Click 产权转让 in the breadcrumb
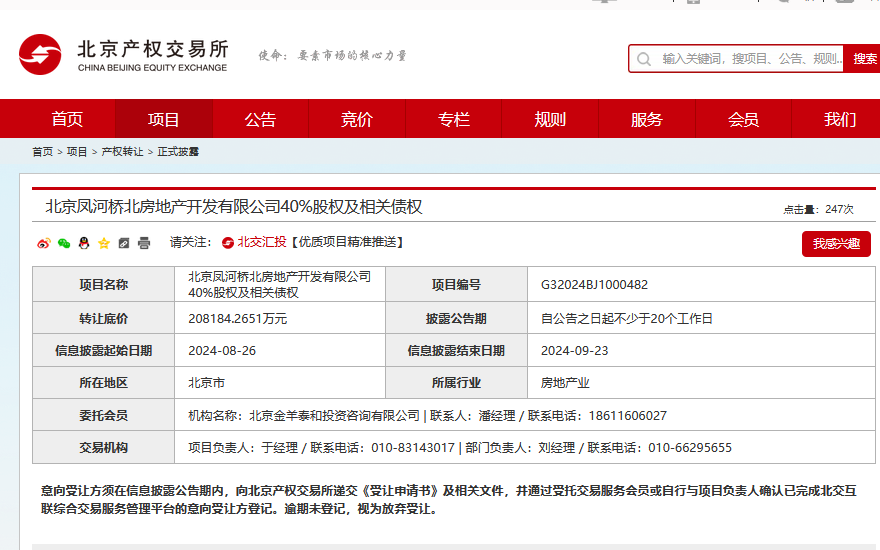Viewport: 880px width, 550px height. (x=122, y=152)
